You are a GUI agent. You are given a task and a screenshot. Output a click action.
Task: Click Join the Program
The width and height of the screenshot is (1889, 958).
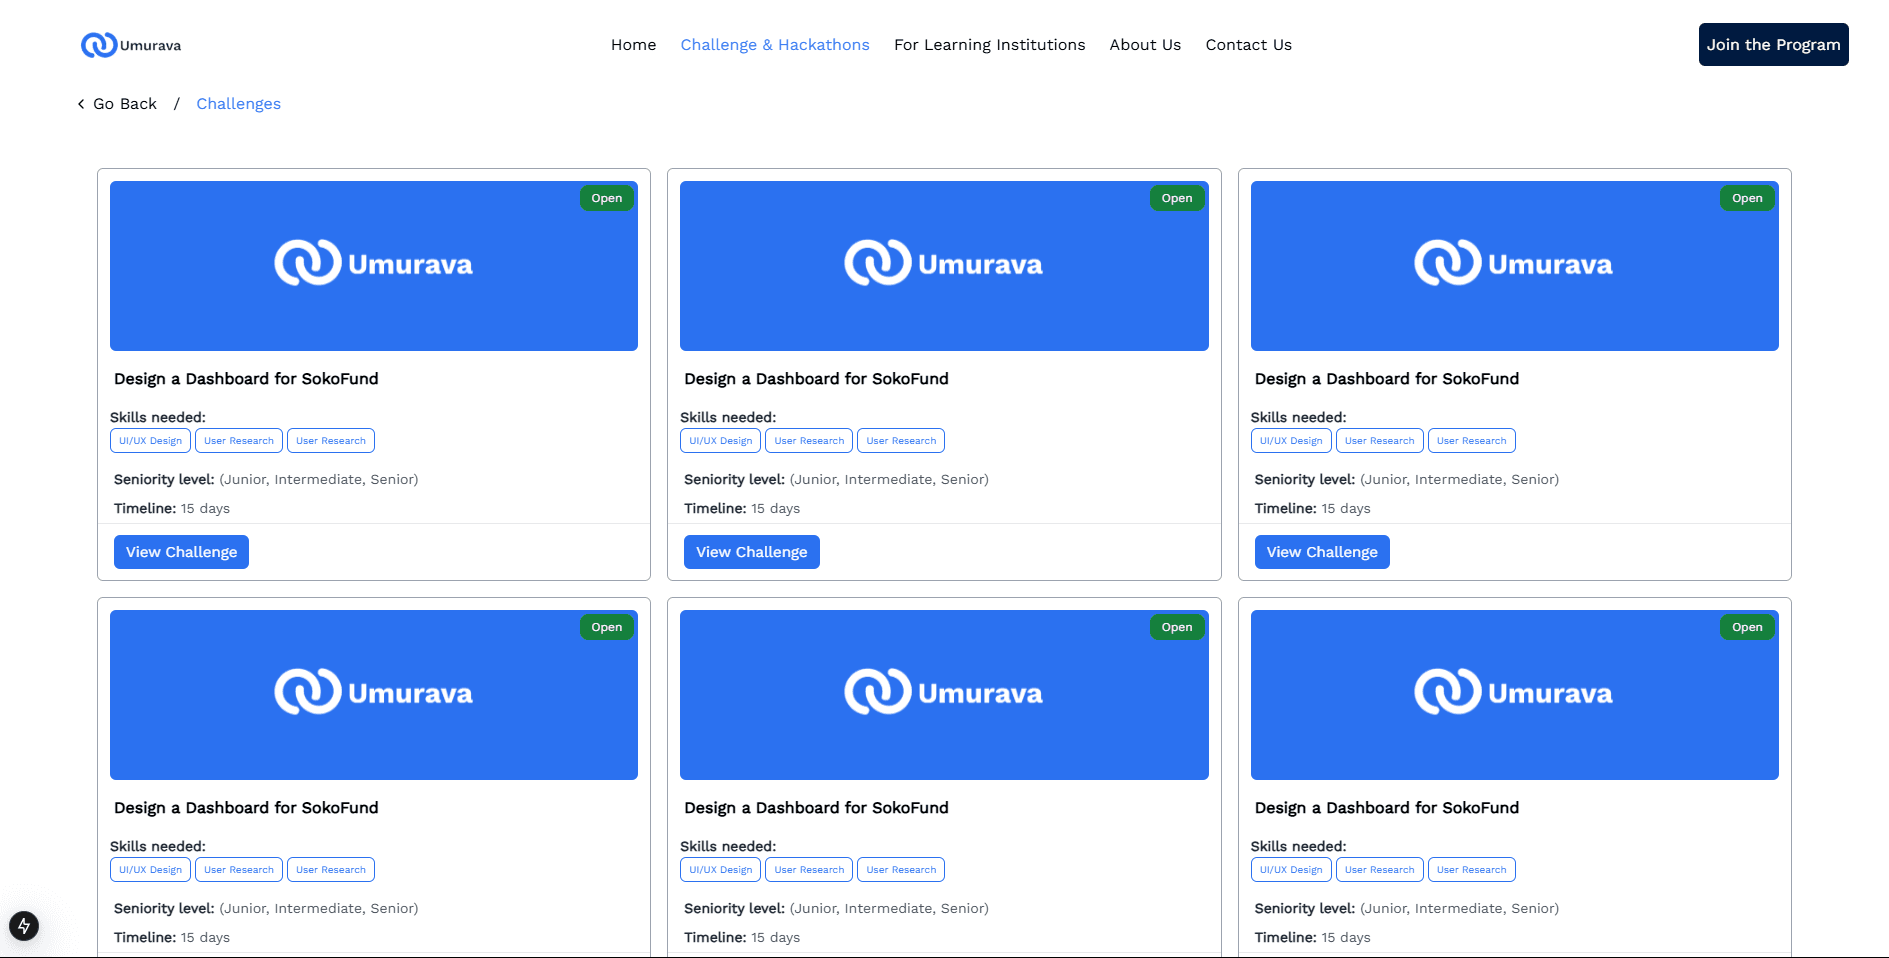point(1772,44)
